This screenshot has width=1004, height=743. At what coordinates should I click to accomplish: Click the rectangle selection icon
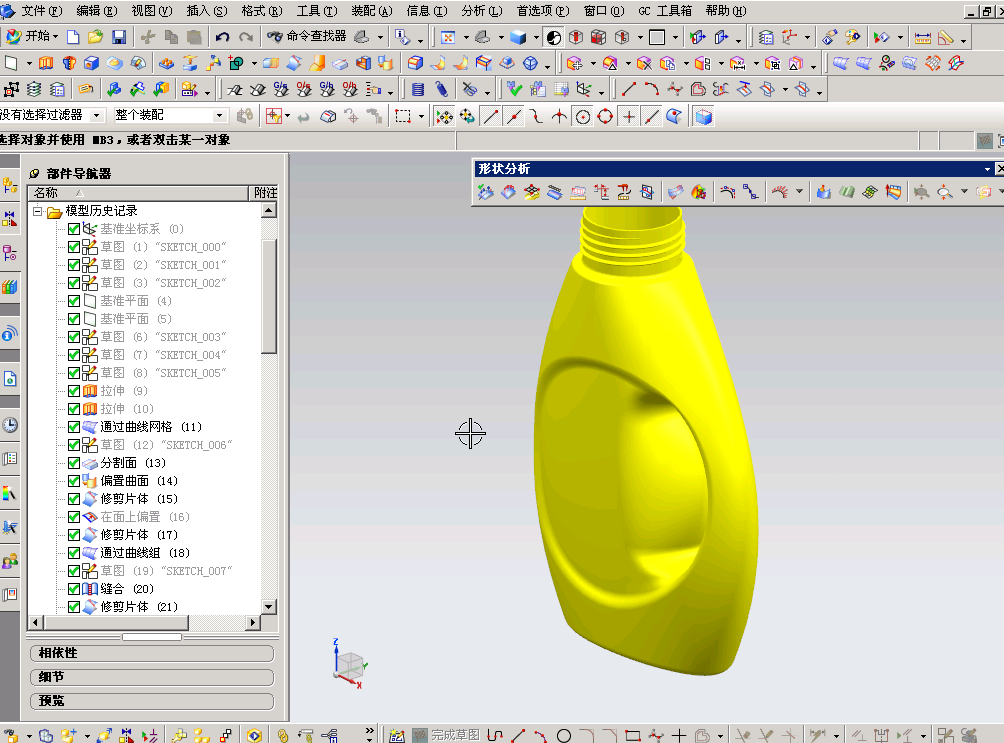(403, 117)
